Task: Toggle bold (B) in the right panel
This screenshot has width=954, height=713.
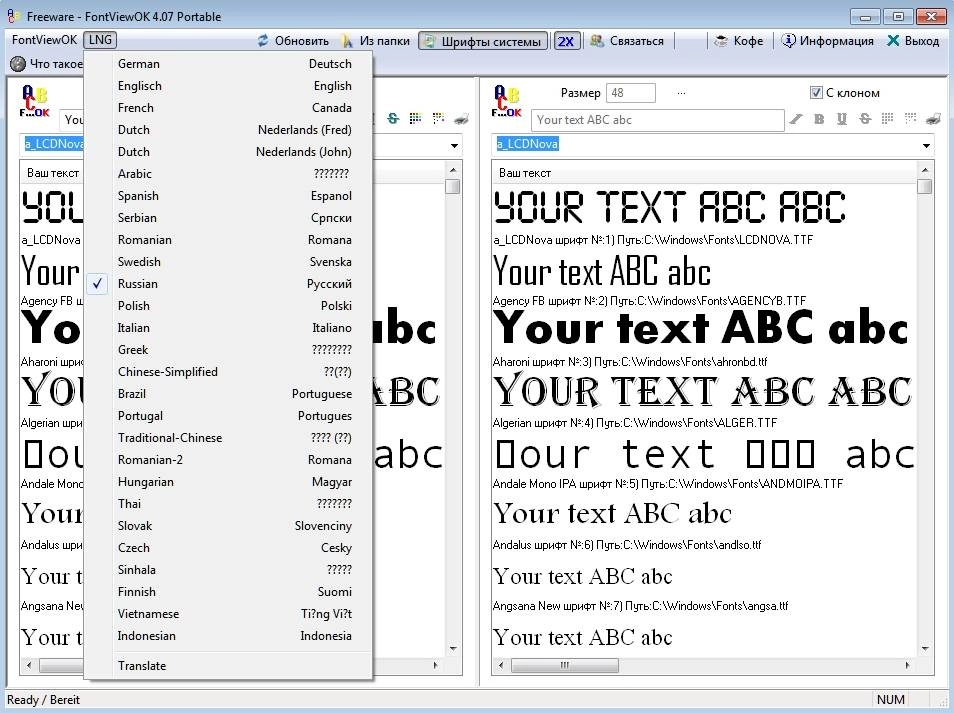Action: click(819, 119)
